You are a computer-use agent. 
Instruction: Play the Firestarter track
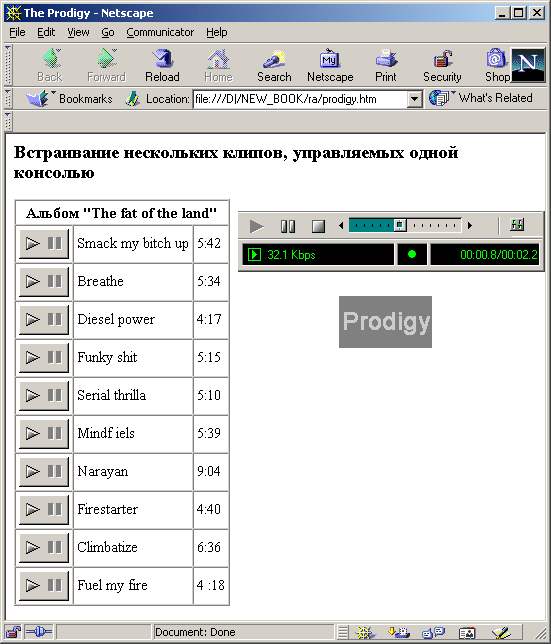(33, 509)
